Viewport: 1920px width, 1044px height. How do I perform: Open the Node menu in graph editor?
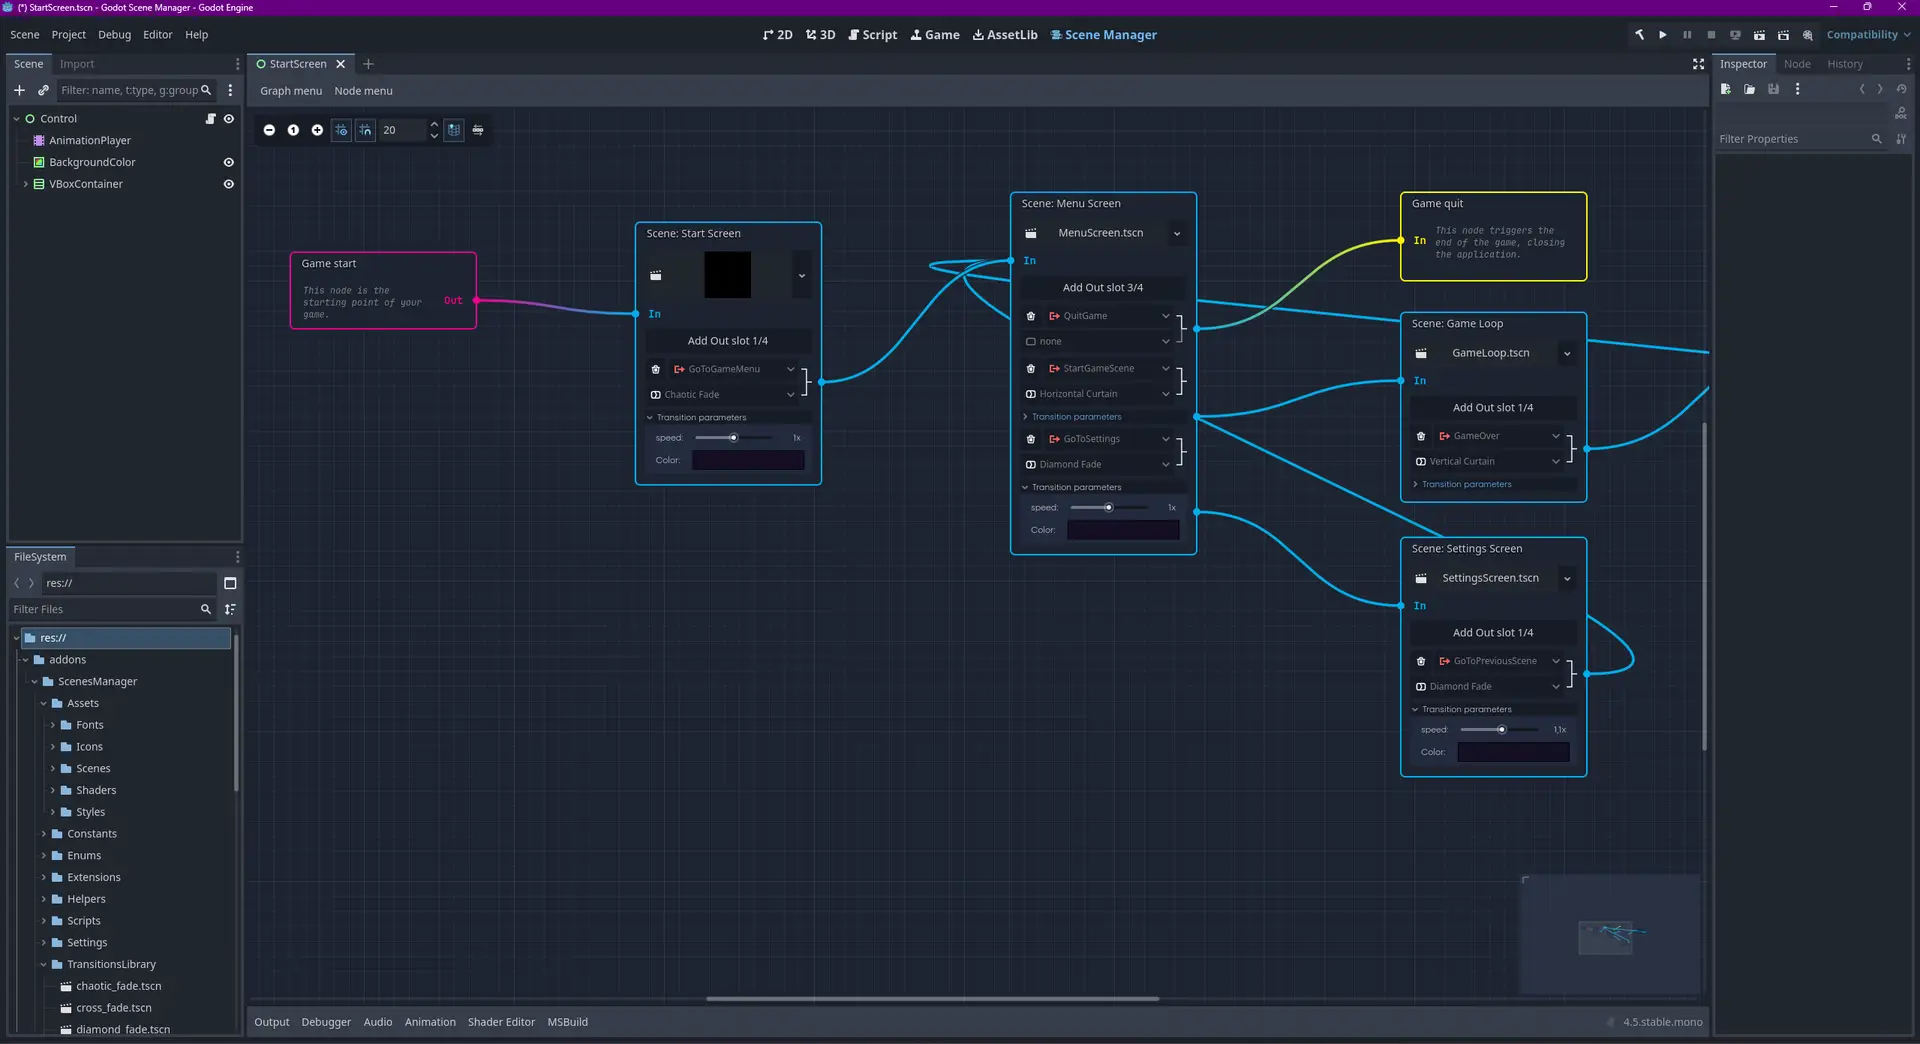coord(363,91)
